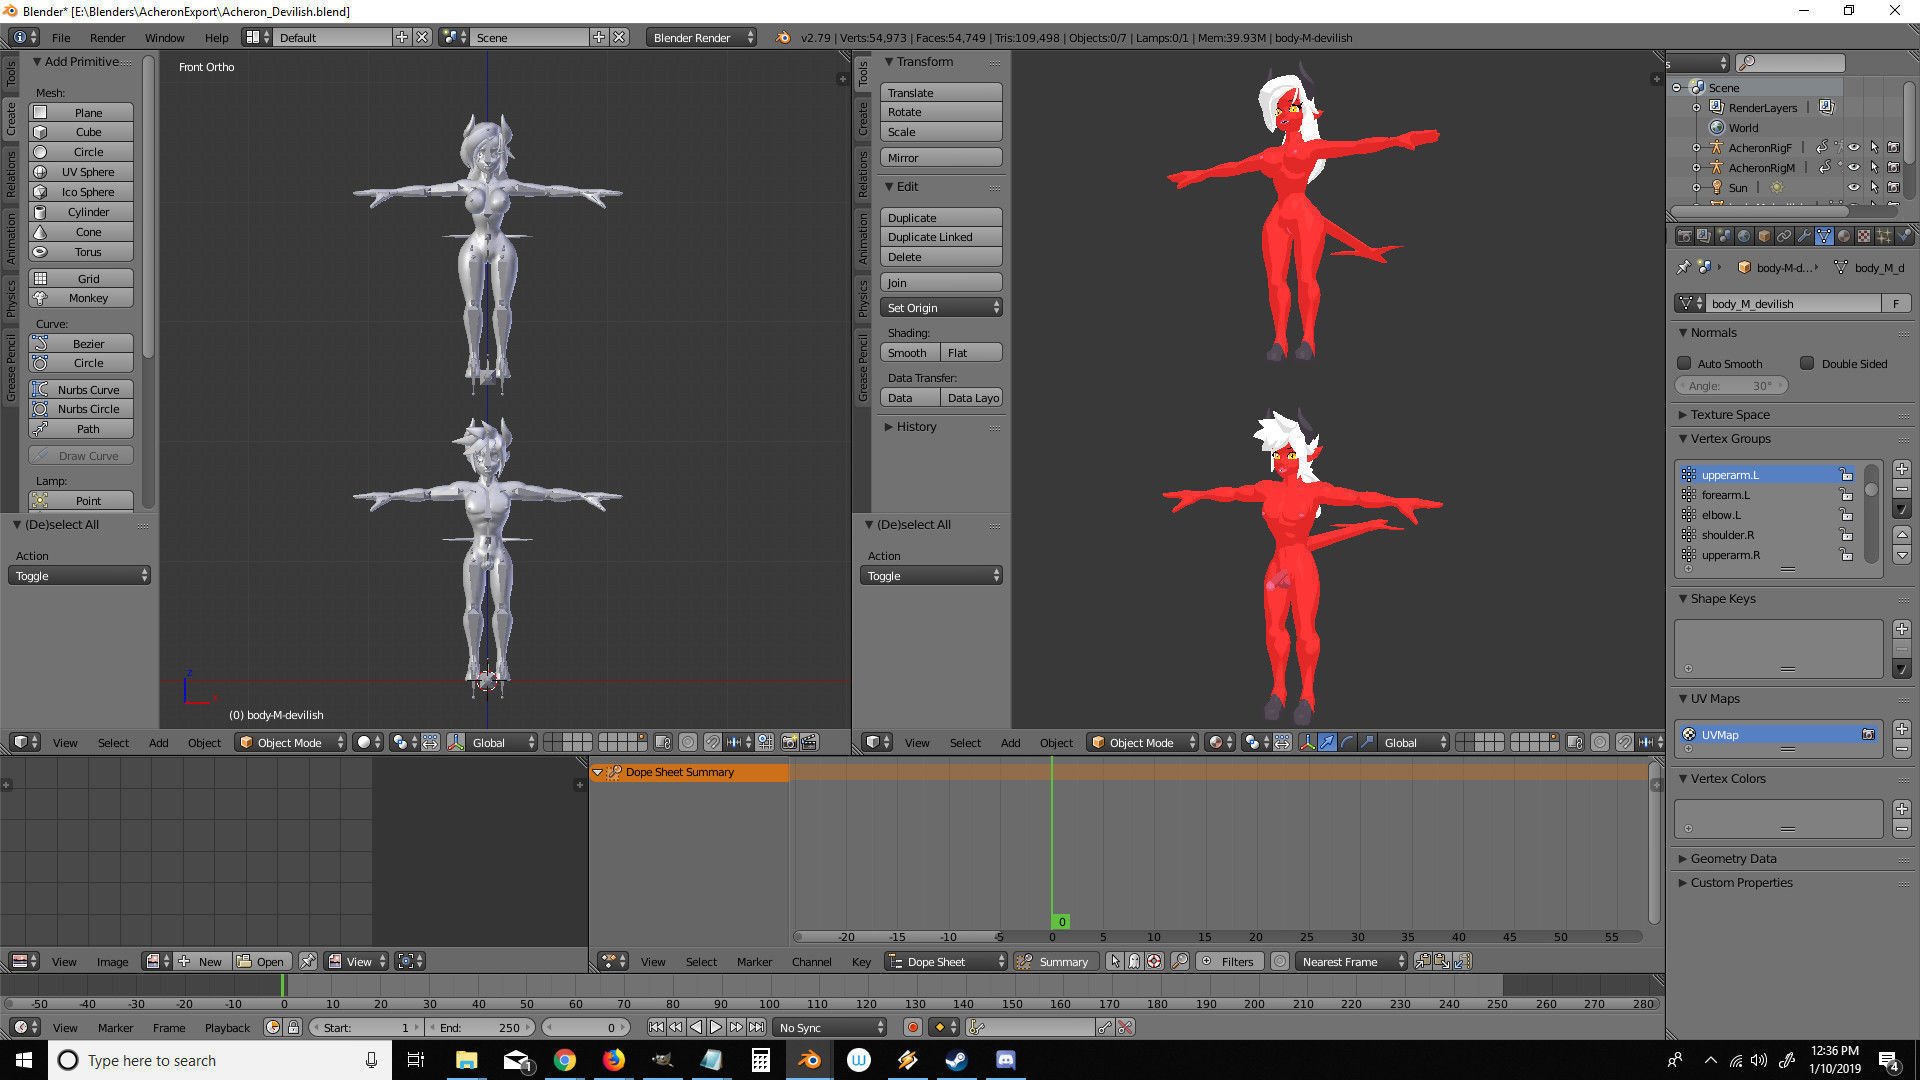1920x1080 pixels.
Task: Open the World properties globe tab
Action: [x=1744, y=236]
